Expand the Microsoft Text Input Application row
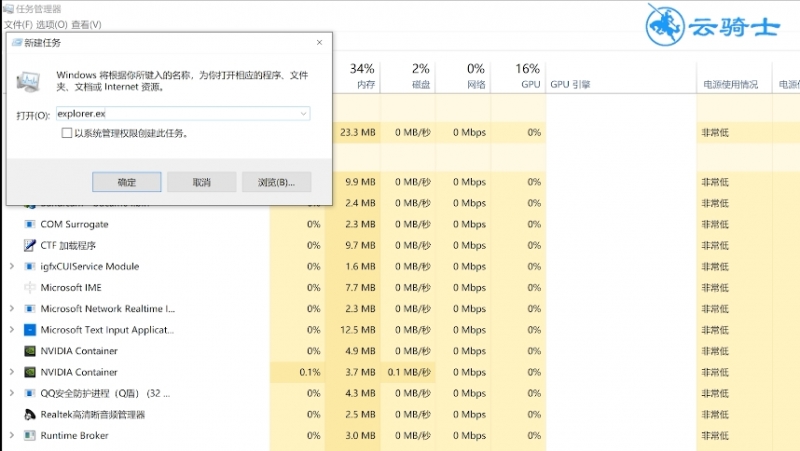Screen dimensions: 800x451 click(x=12, y=330)
